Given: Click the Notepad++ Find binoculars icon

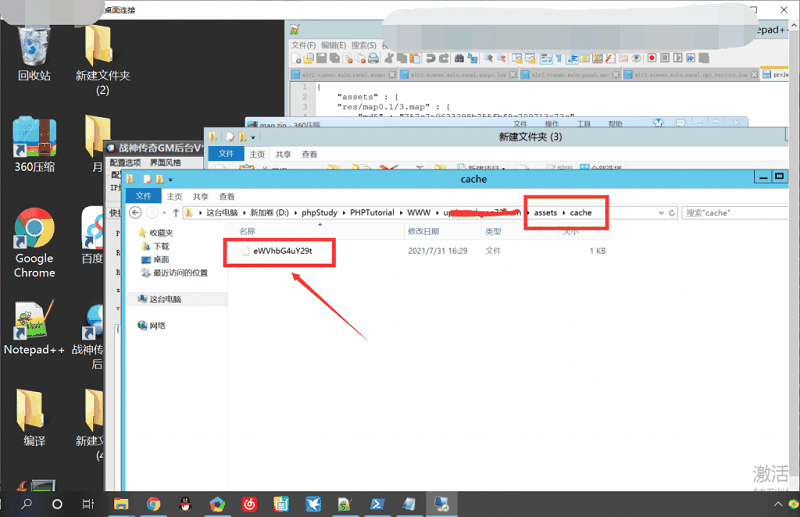Looking at the screenshot, I should 459,59.
